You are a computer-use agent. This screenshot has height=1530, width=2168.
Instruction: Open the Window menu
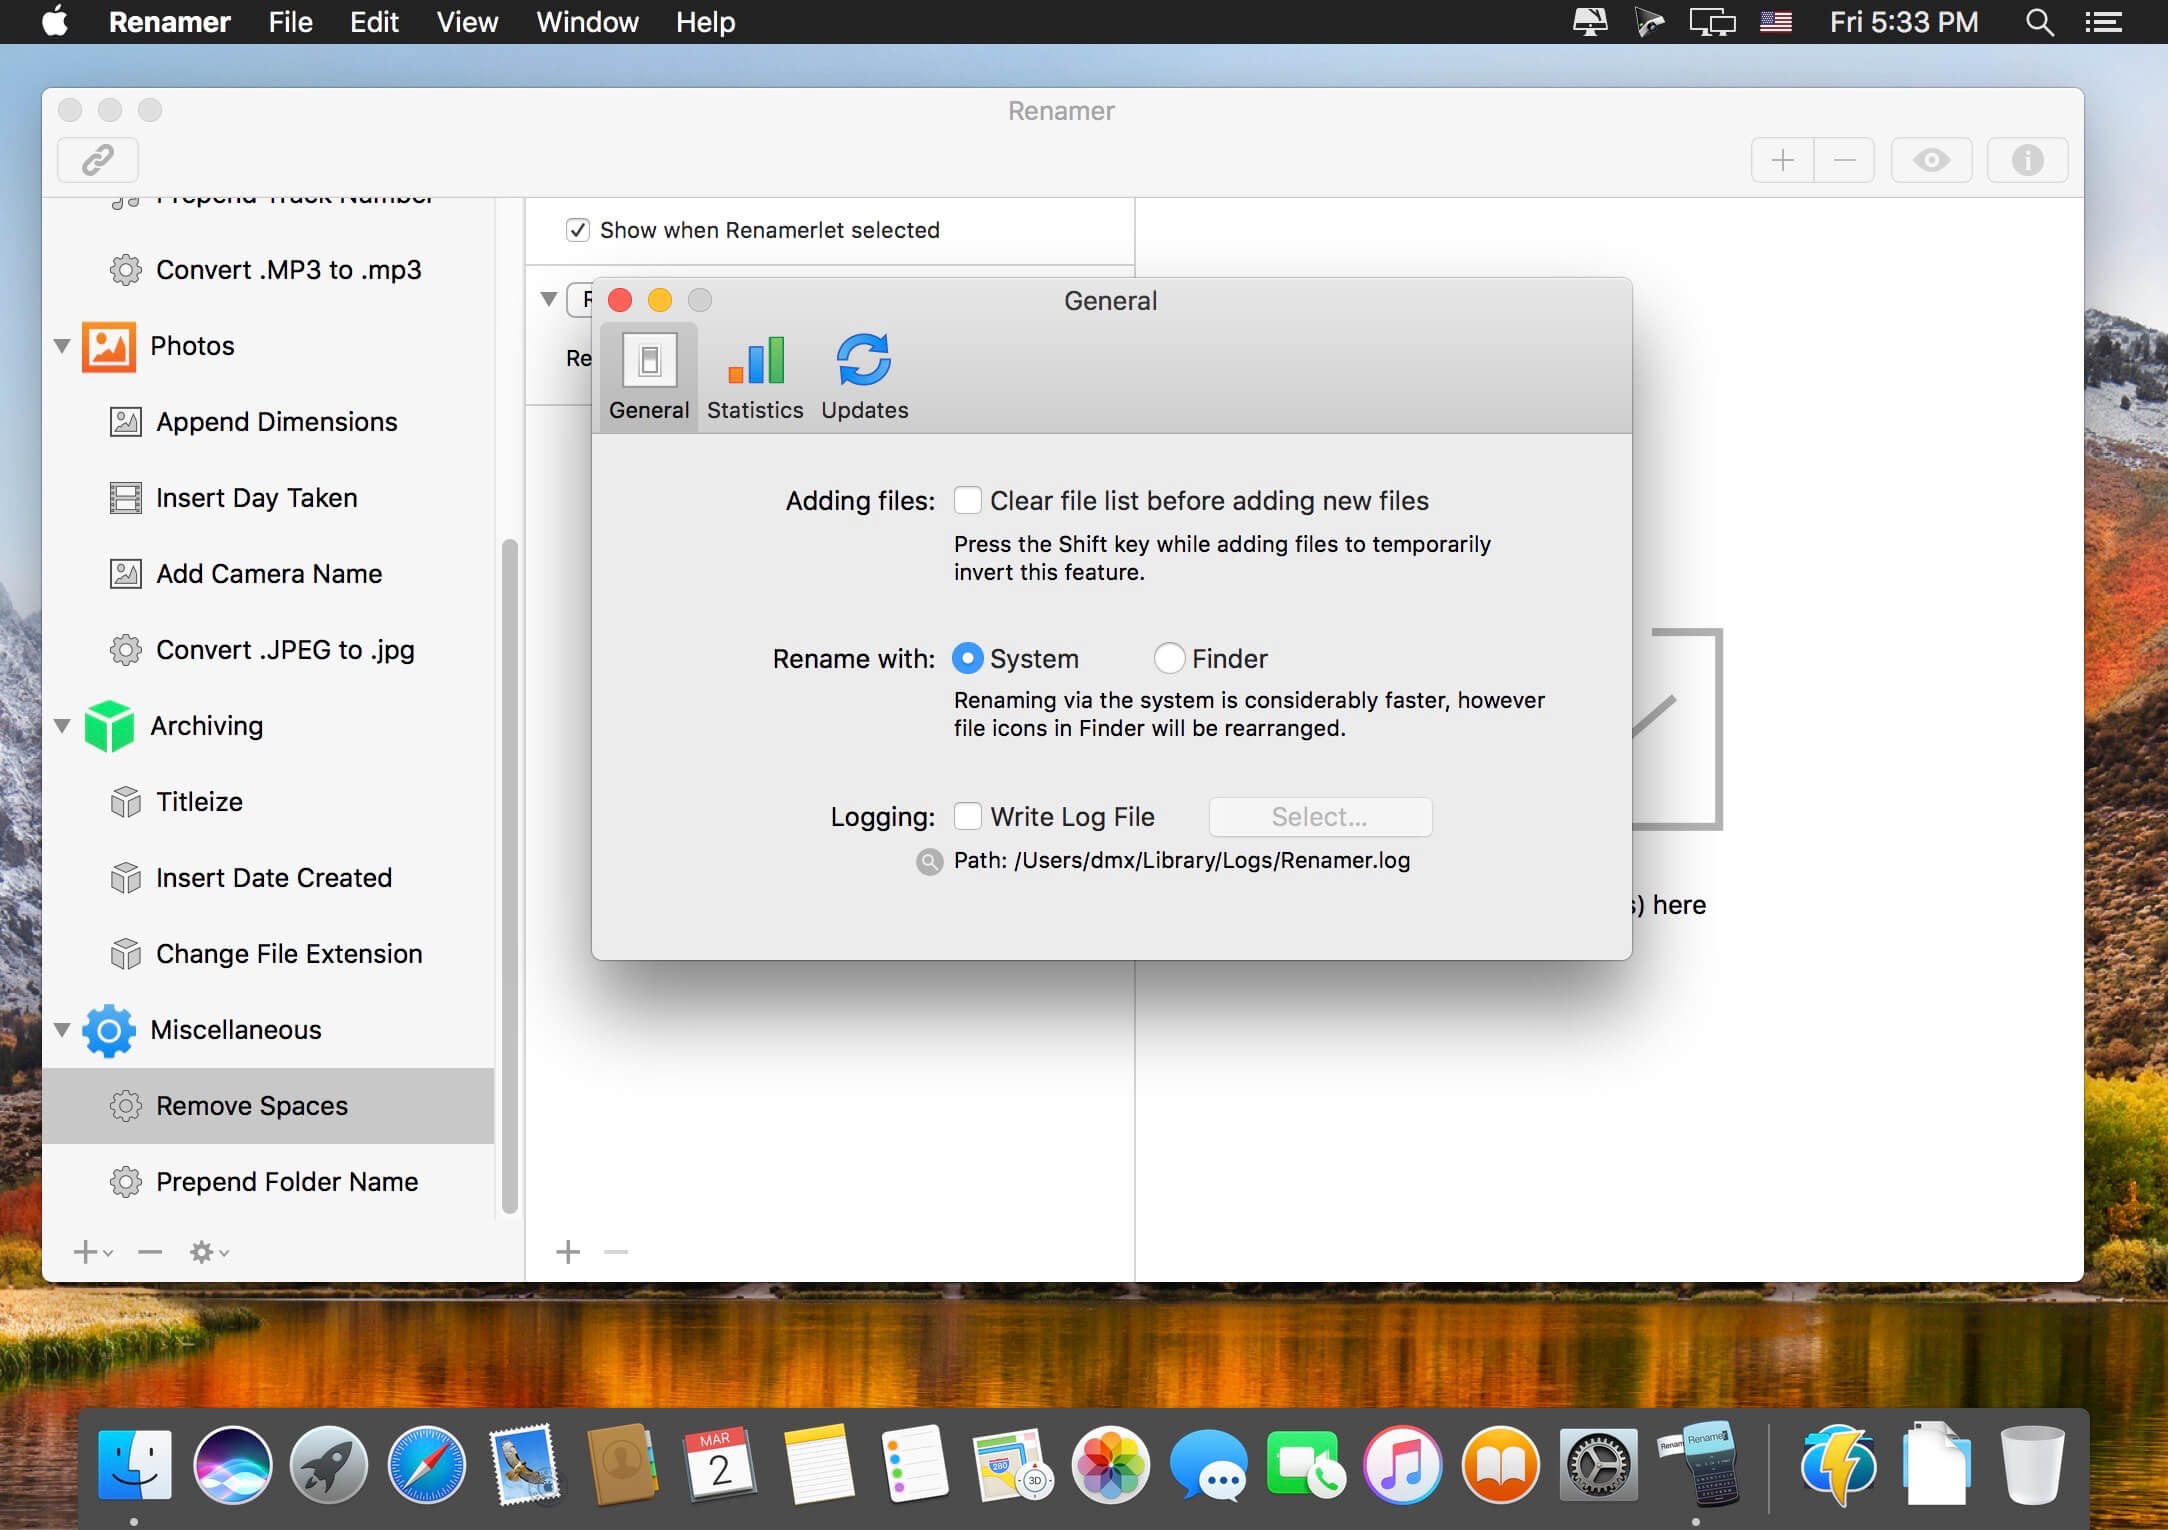(587, 22)
